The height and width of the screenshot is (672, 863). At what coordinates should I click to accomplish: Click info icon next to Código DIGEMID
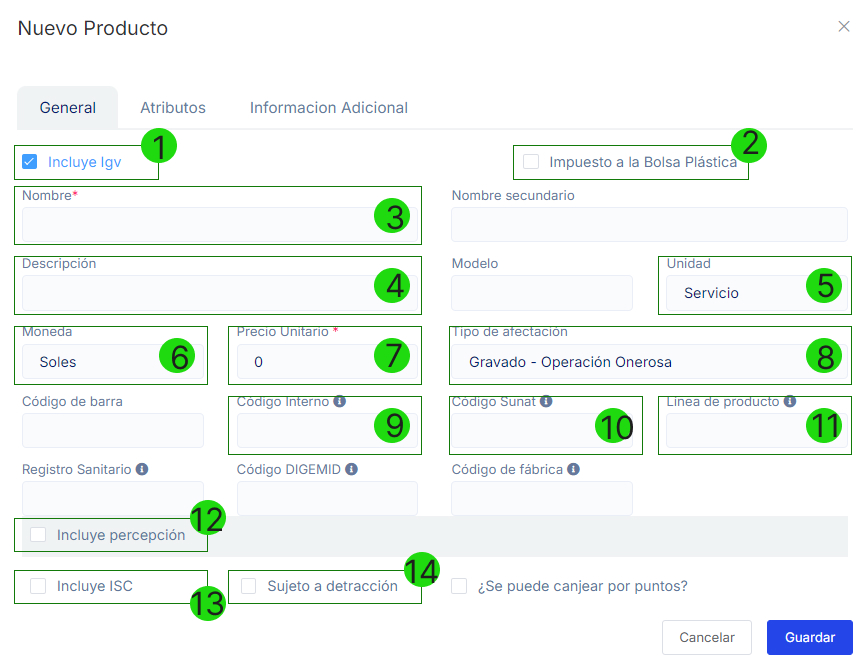pyautogui.click(x=351, y=469)
